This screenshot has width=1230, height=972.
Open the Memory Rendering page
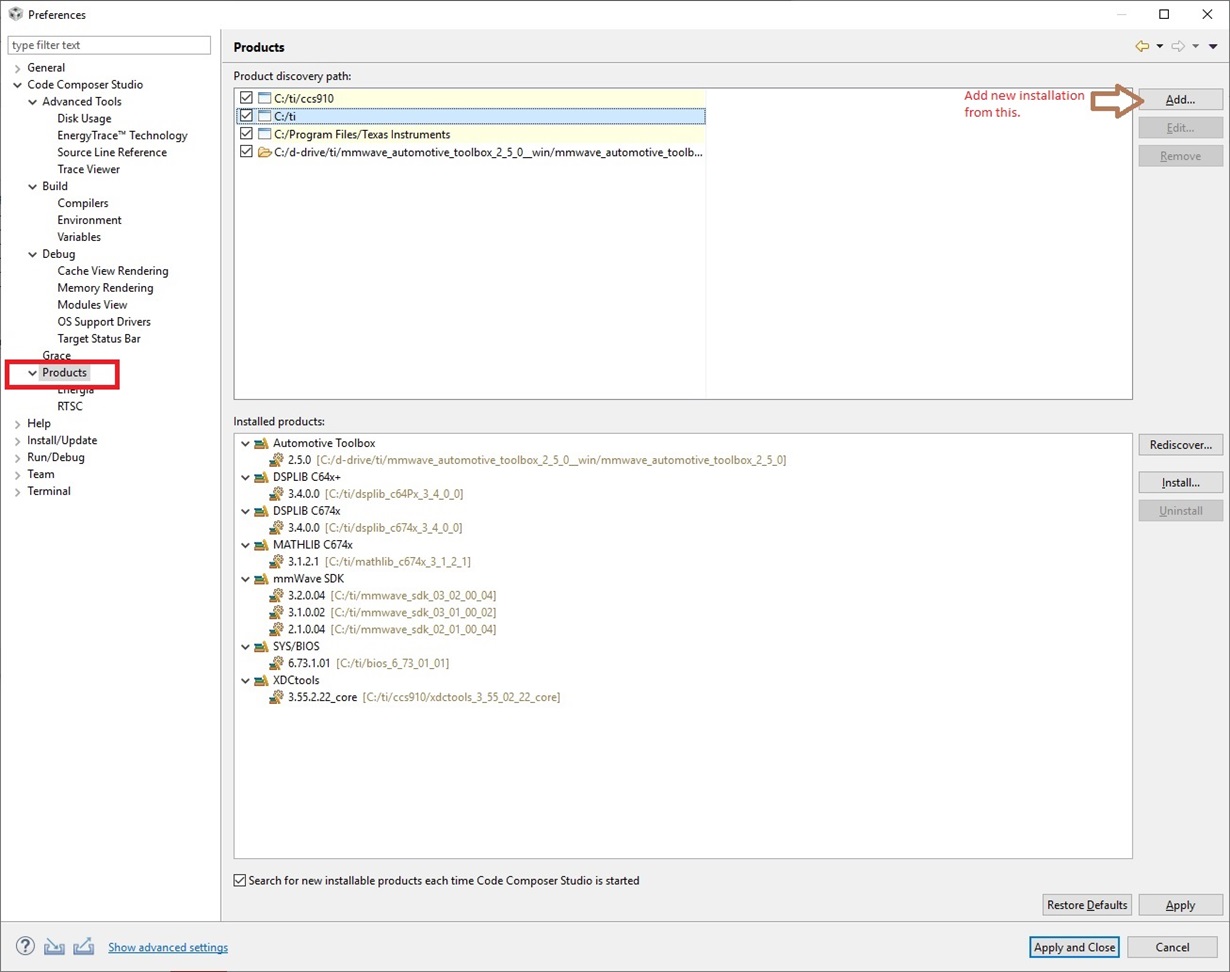click(105, 288)
